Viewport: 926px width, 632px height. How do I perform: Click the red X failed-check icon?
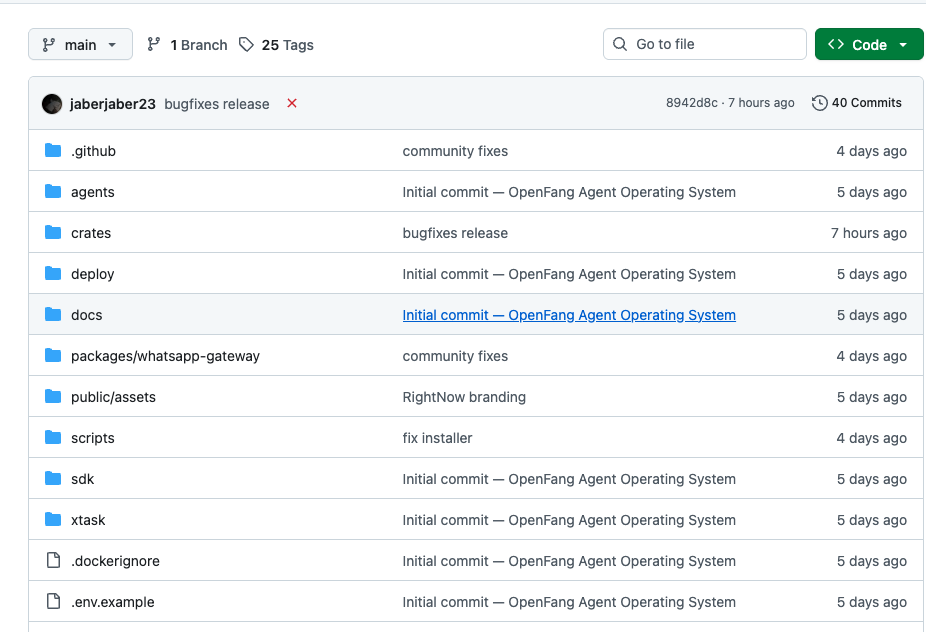(291, 103)
